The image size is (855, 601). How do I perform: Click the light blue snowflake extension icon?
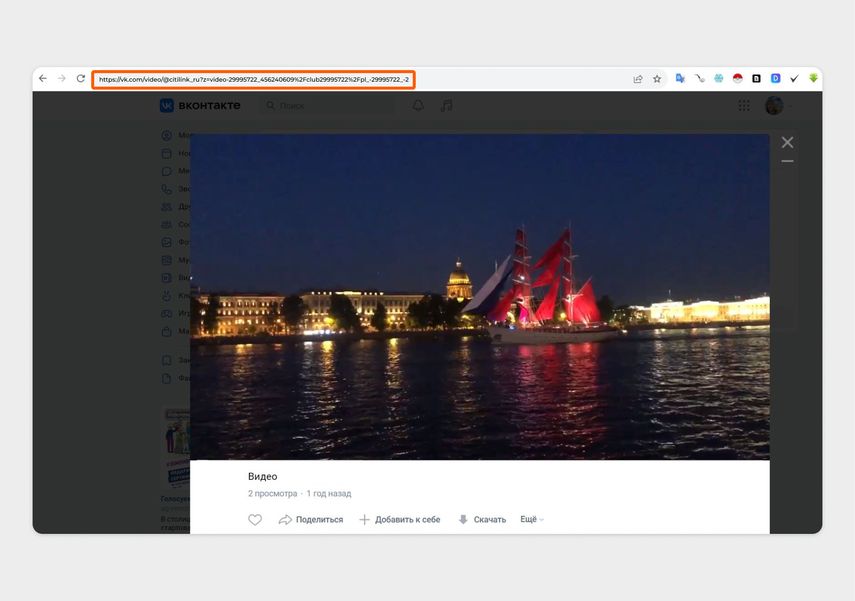[x=719, y=79]
